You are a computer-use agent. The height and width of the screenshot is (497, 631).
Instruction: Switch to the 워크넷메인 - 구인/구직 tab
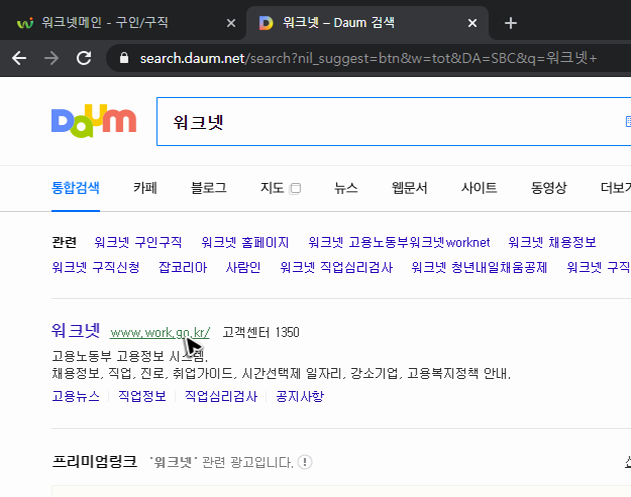tap(121, 23)
